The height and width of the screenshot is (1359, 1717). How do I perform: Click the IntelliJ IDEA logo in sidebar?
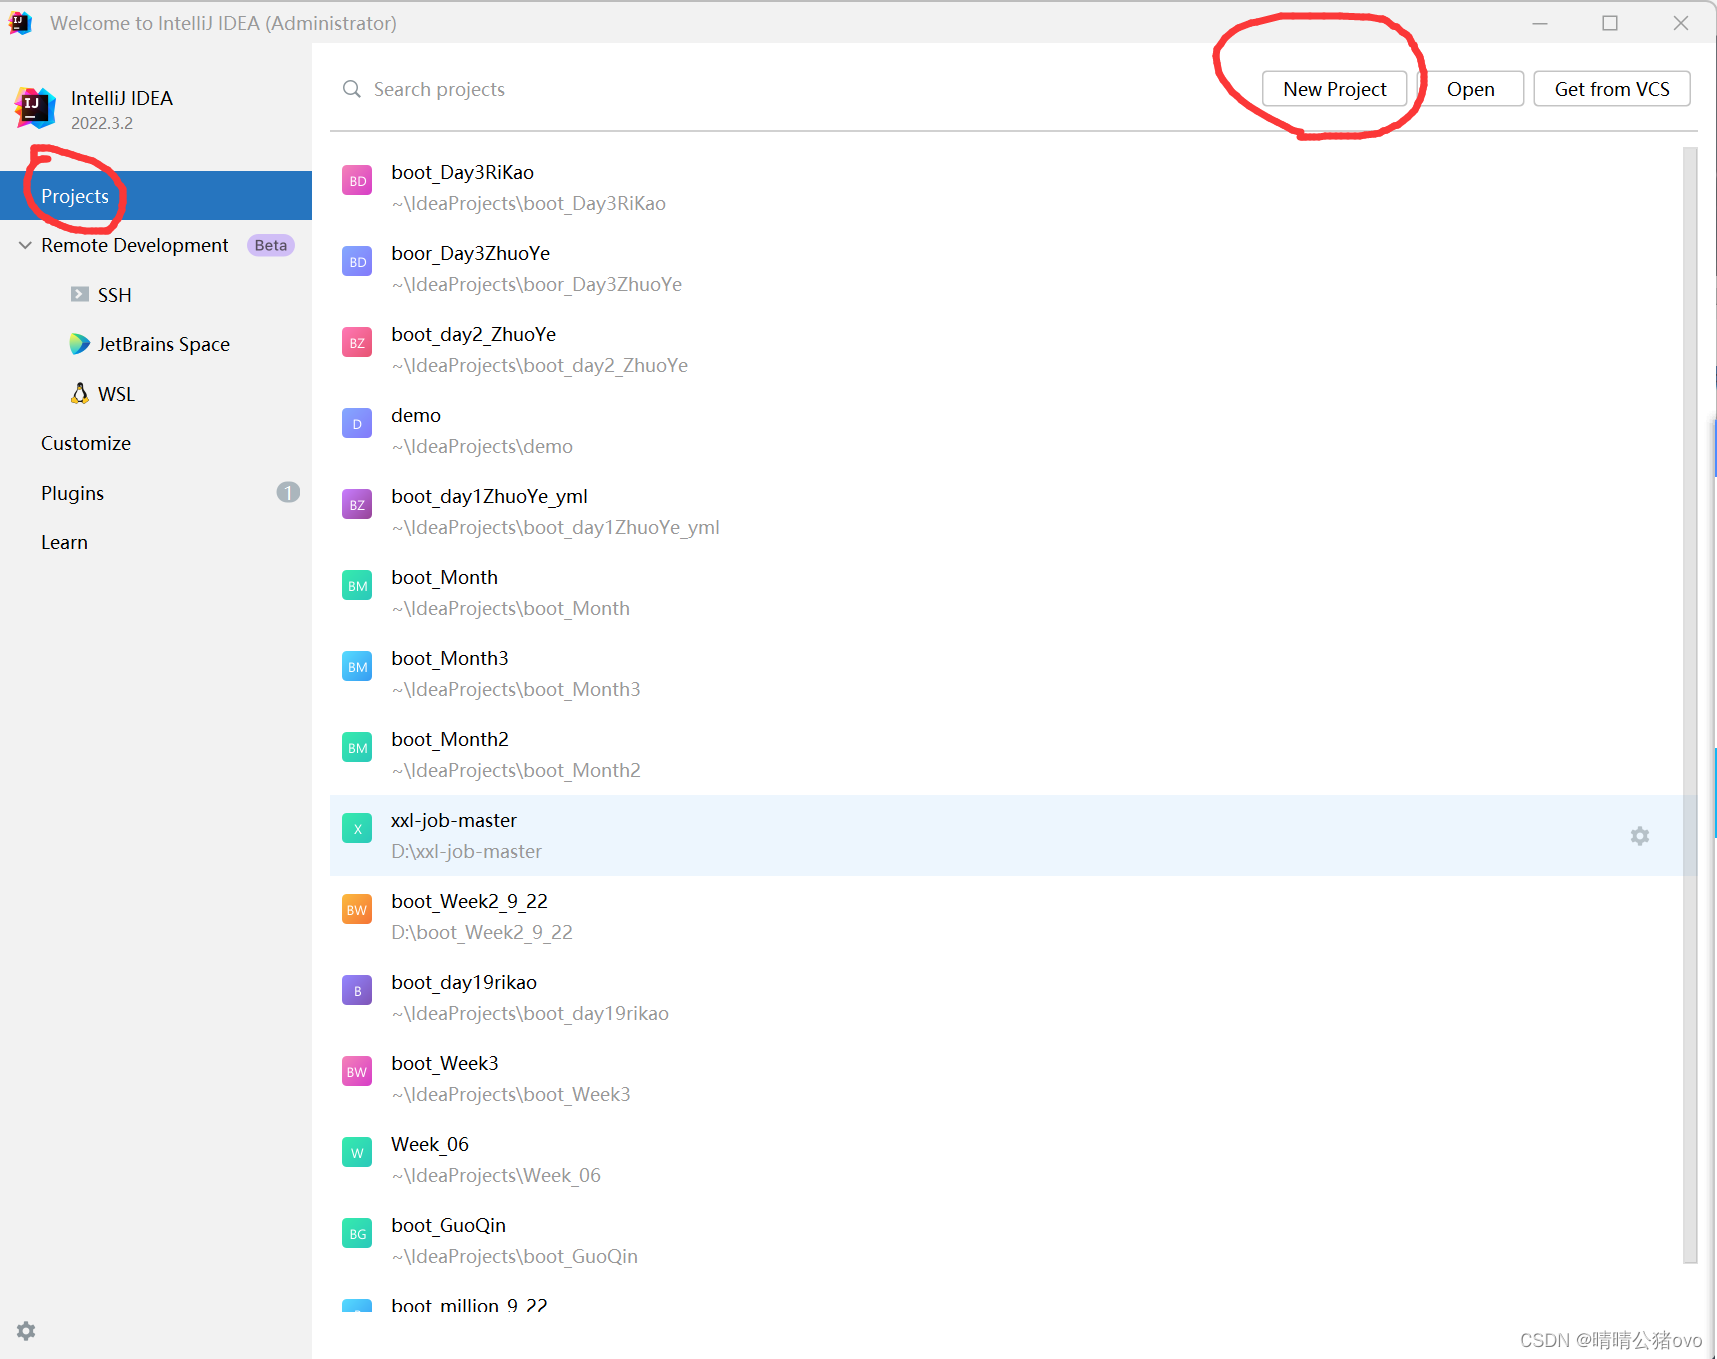click(36, 106)
